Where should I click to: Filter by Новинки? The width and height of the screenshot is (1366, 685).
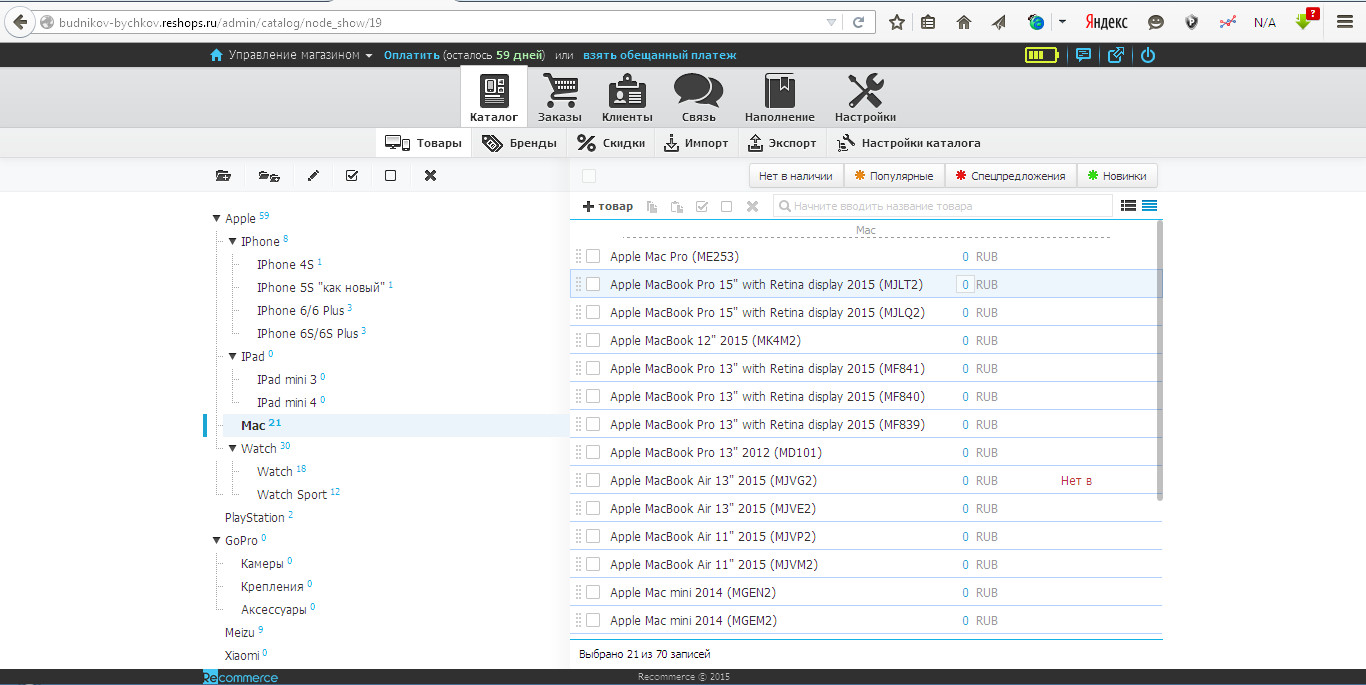click(x=1118, y=176)
